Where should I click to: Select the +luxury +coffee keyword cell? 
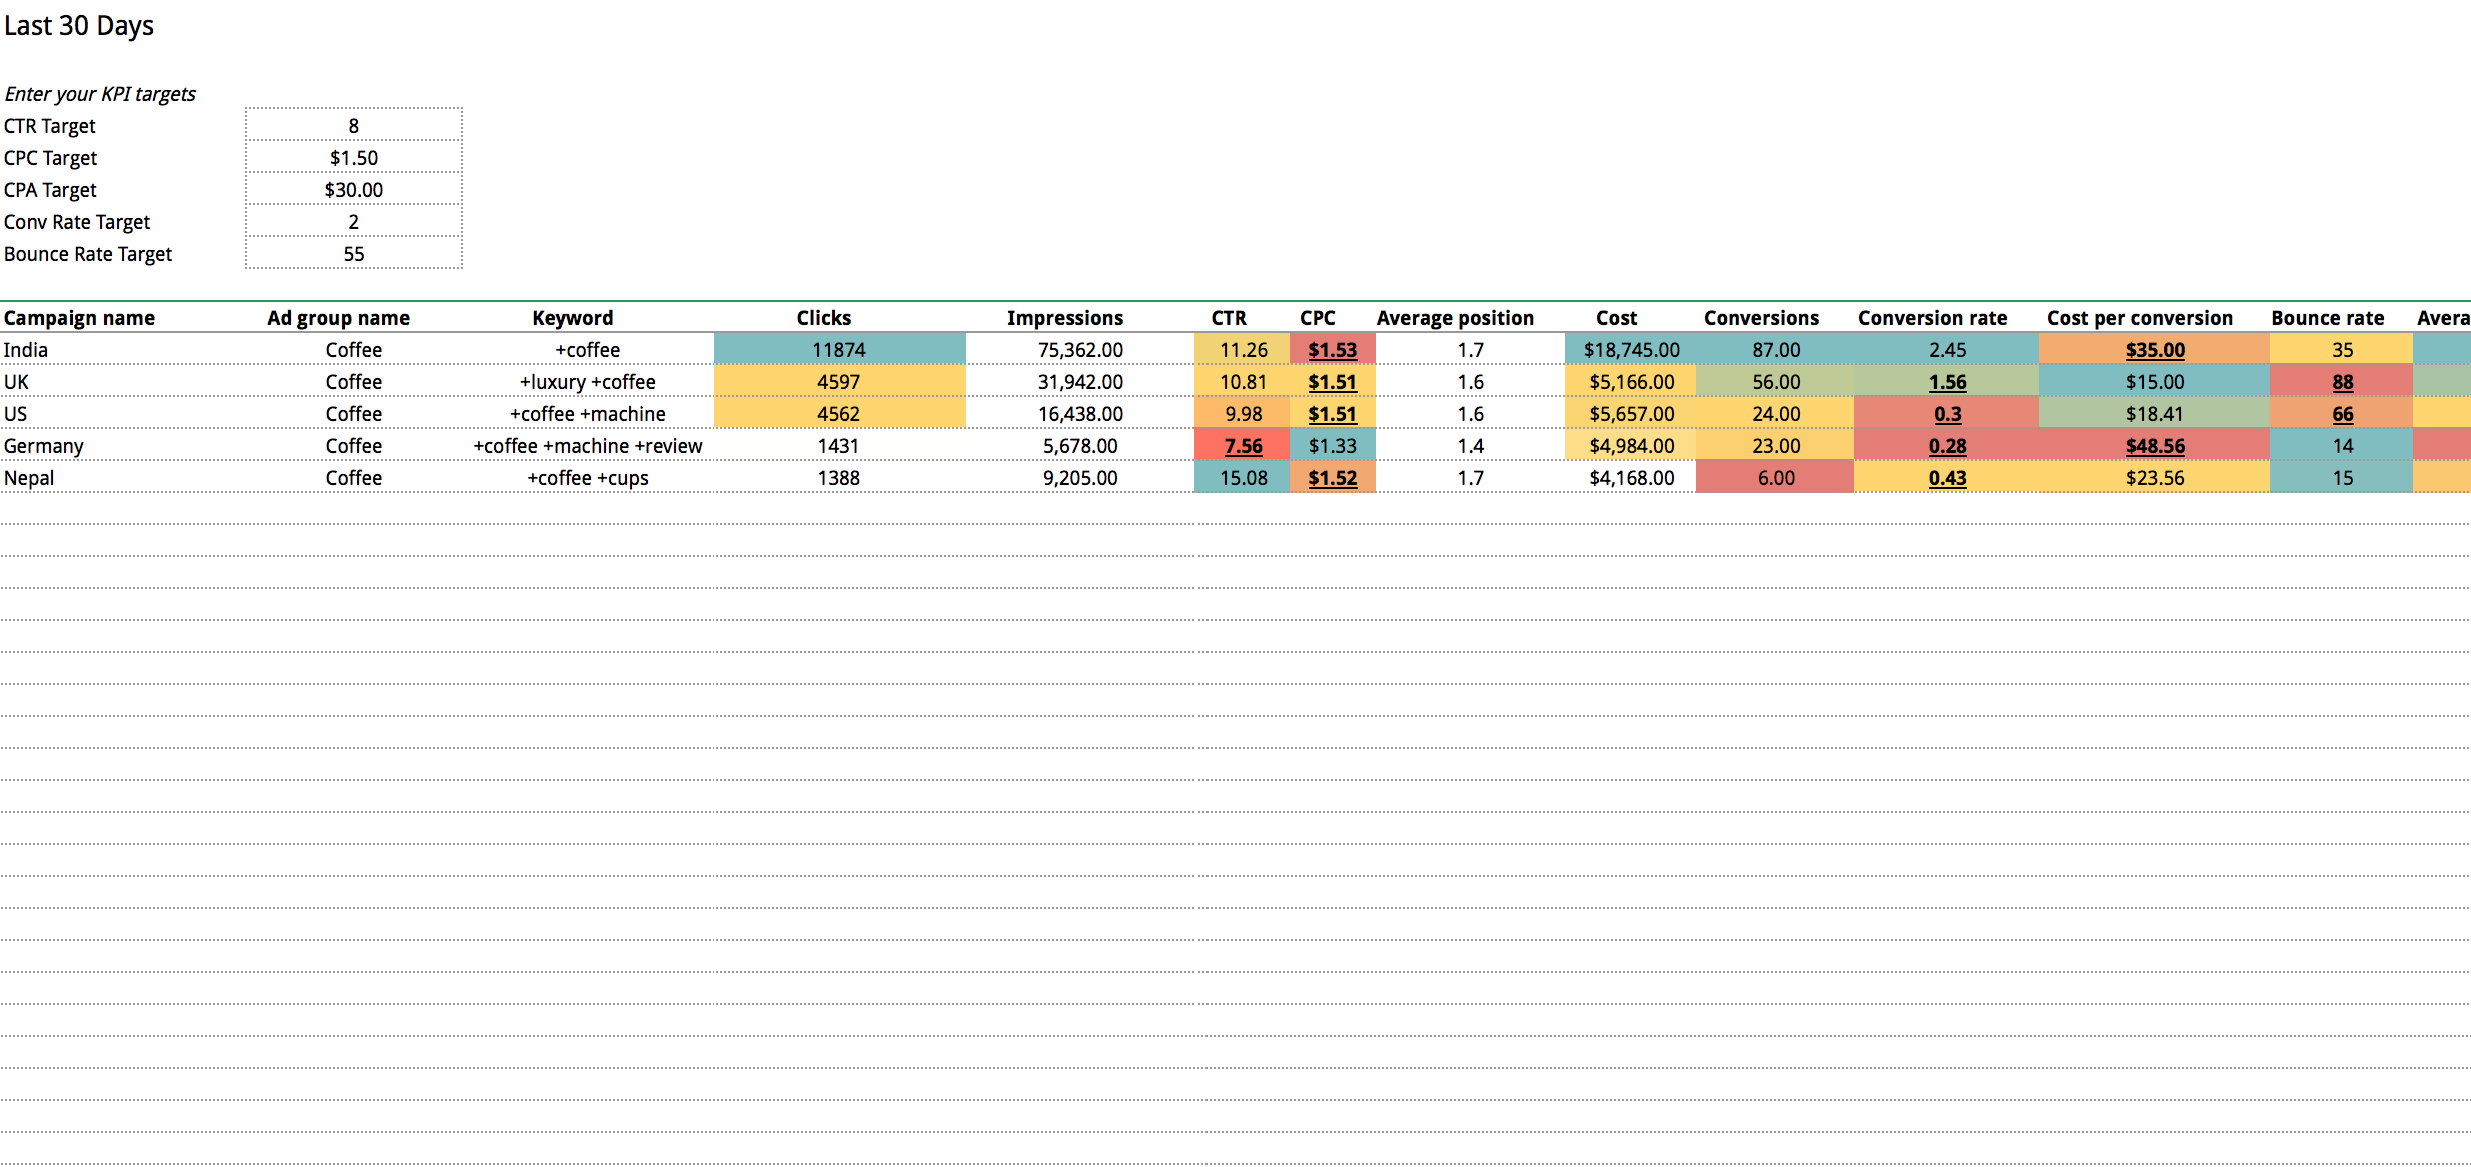[587, 382]
